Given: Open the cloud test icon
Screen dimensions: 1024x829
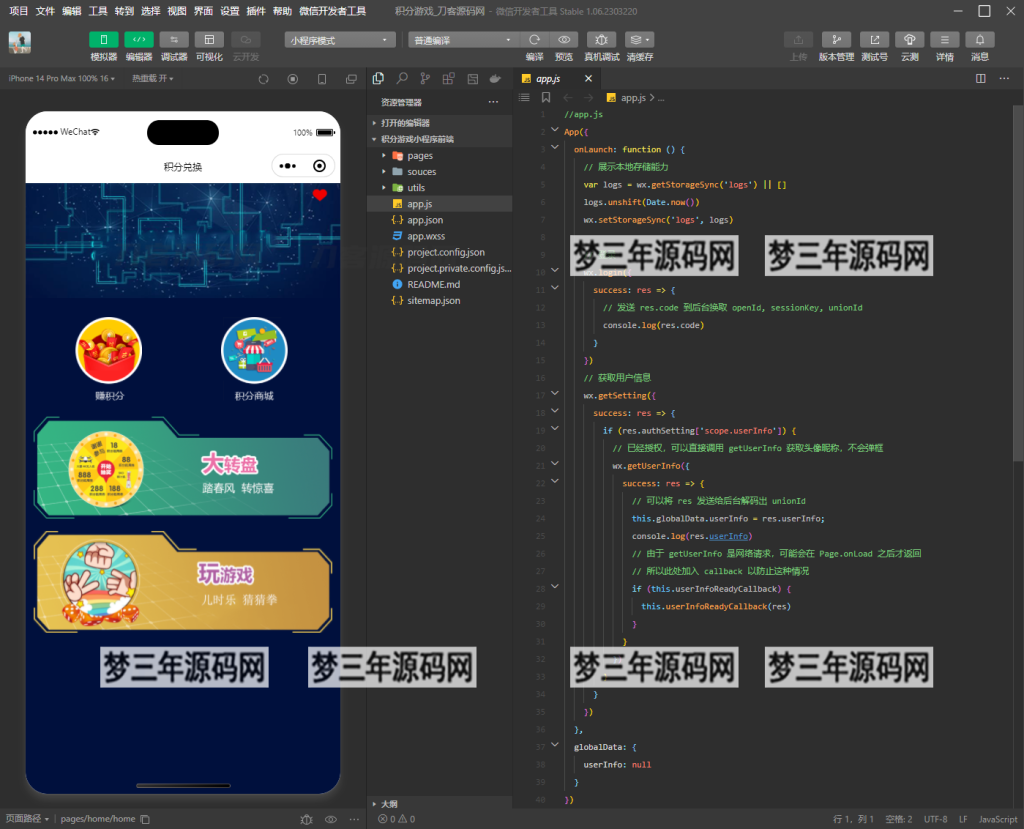Looking at the screenshot, I should coord(909,40).
